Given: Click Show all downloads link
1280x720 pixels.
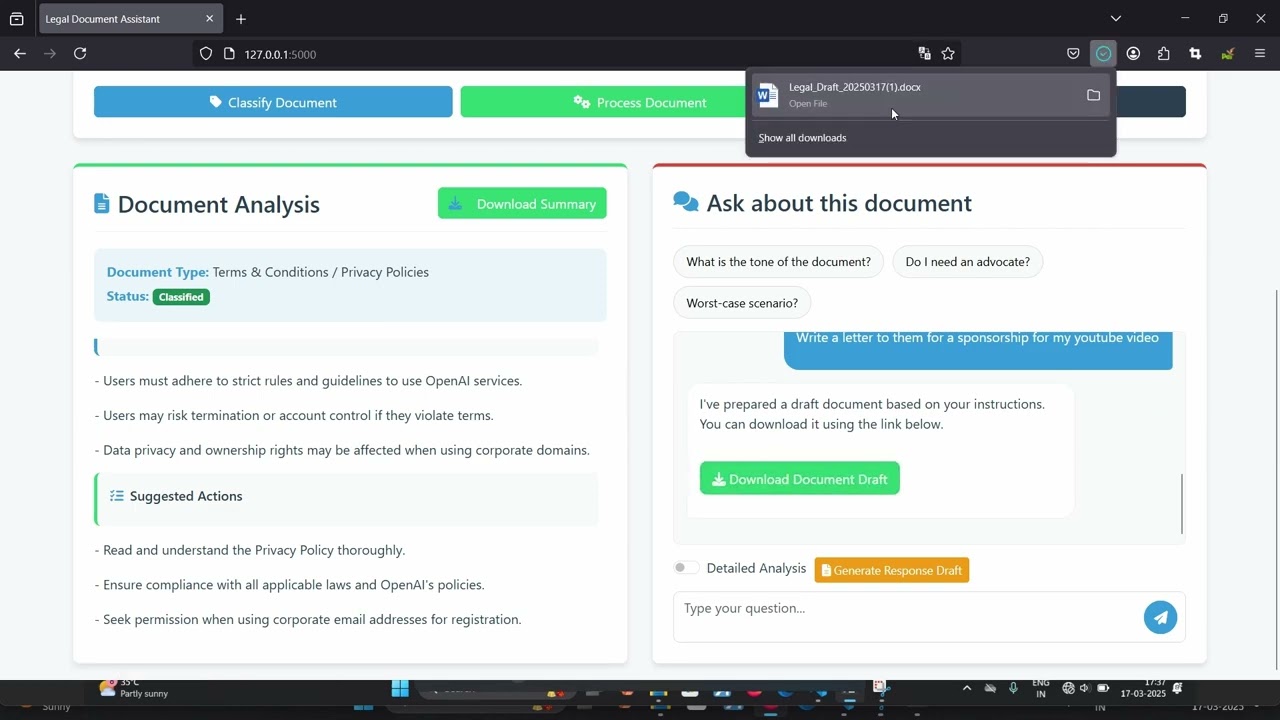Looking at the screenshot, I should click(x=802, y=138).
